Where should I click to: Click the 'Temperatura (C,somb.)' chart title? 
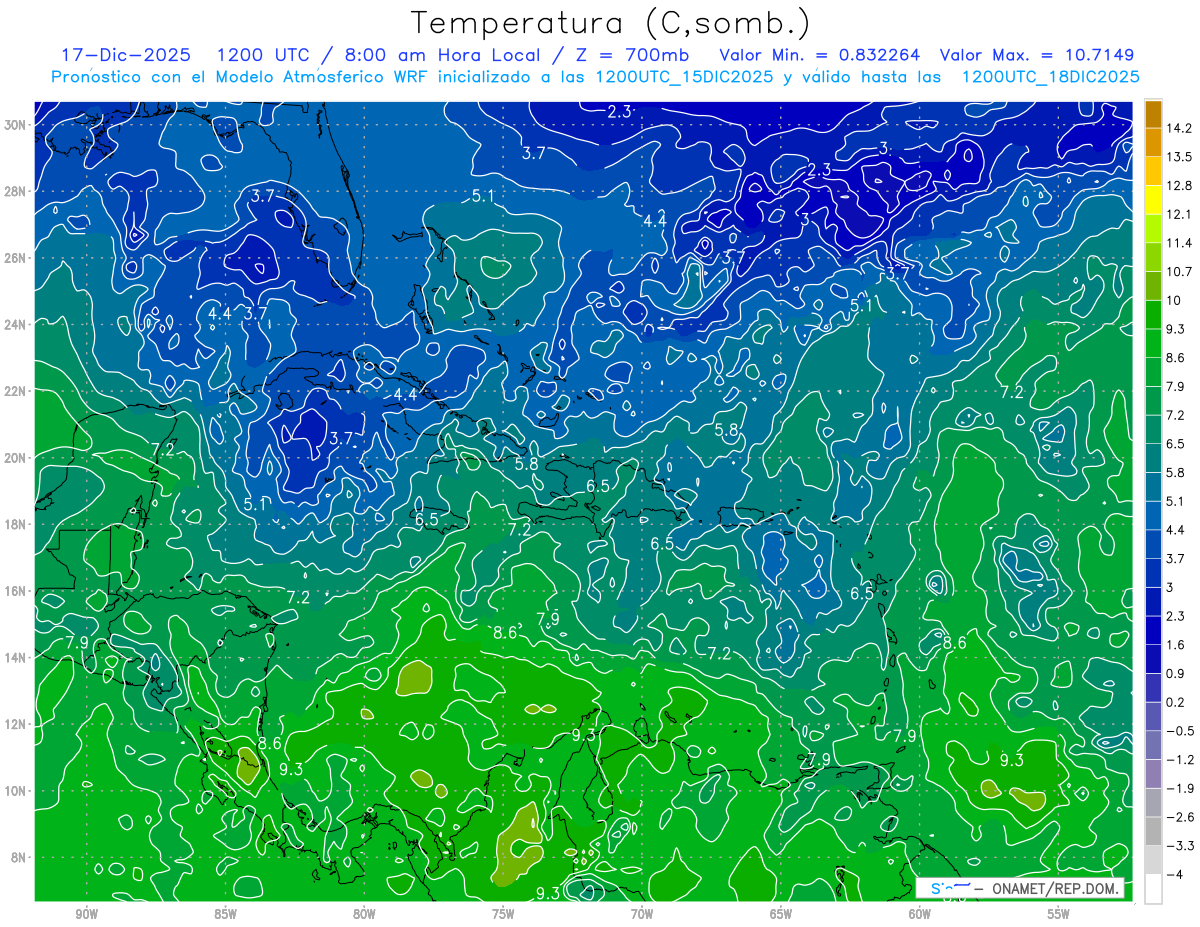[610, 23]
